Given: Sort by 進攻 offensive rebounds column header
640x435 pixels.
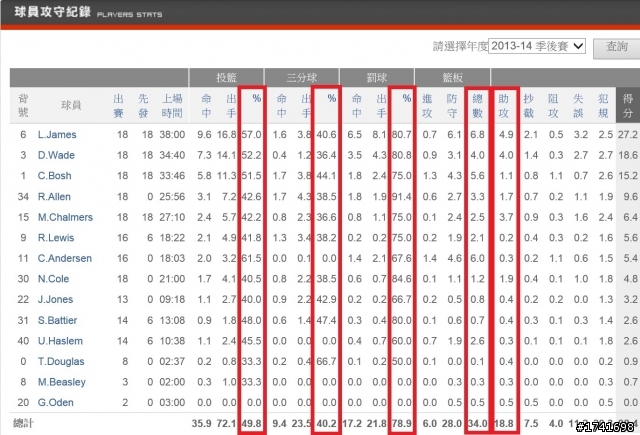Looking at the screenshot, I should pyautogui.click(x=427, y=106).
